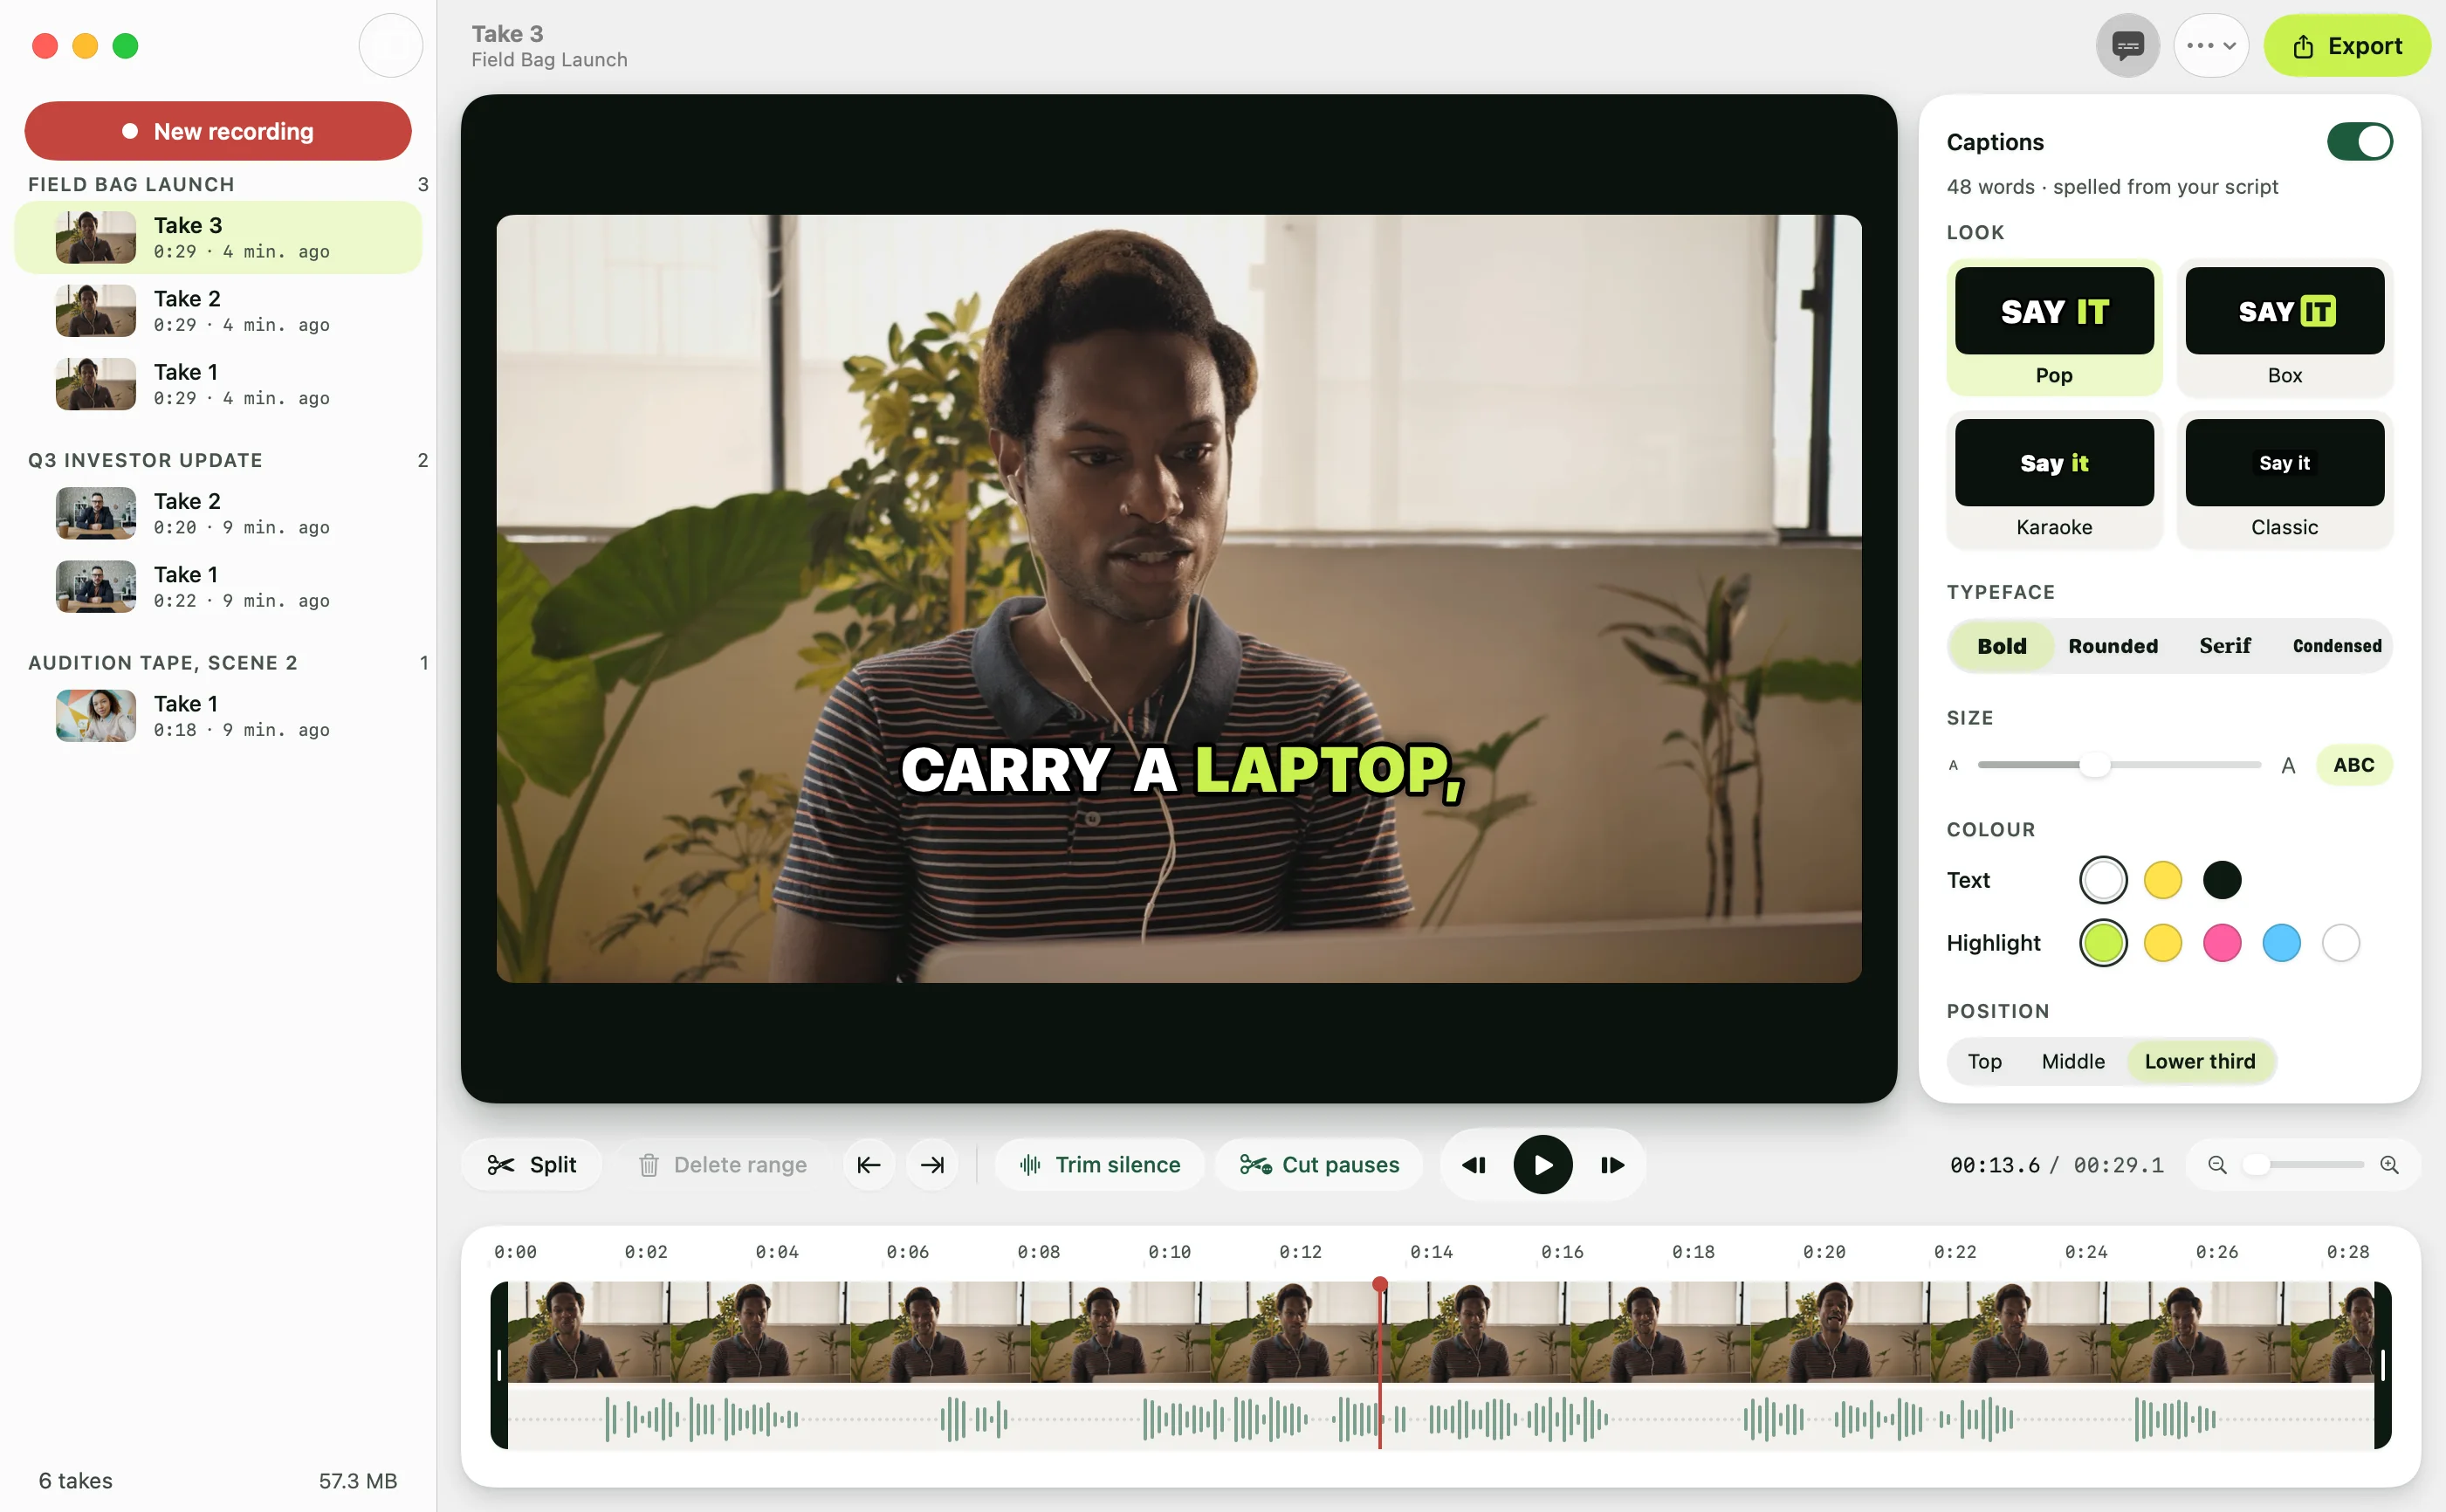
Task: Step forward one frame
Action: coord(1611,1165)
